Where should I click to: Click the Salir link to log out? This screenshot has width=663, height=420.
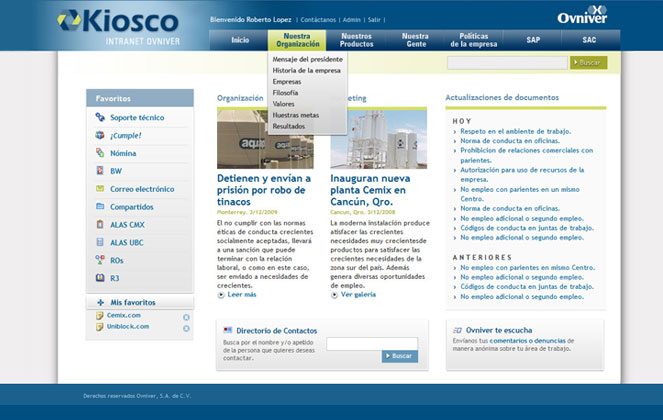point(374,19)
